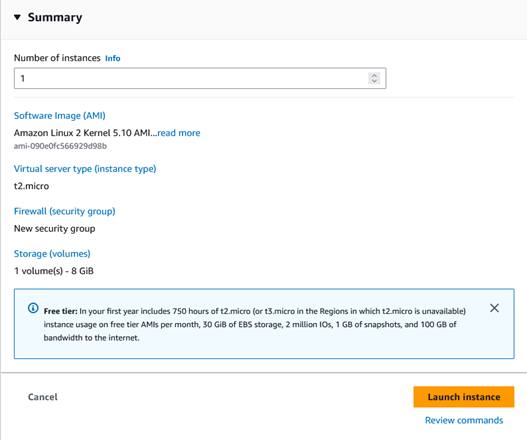Open Review commands link
The width and height of the screenshot is (527, 440).
pos(464,420)
